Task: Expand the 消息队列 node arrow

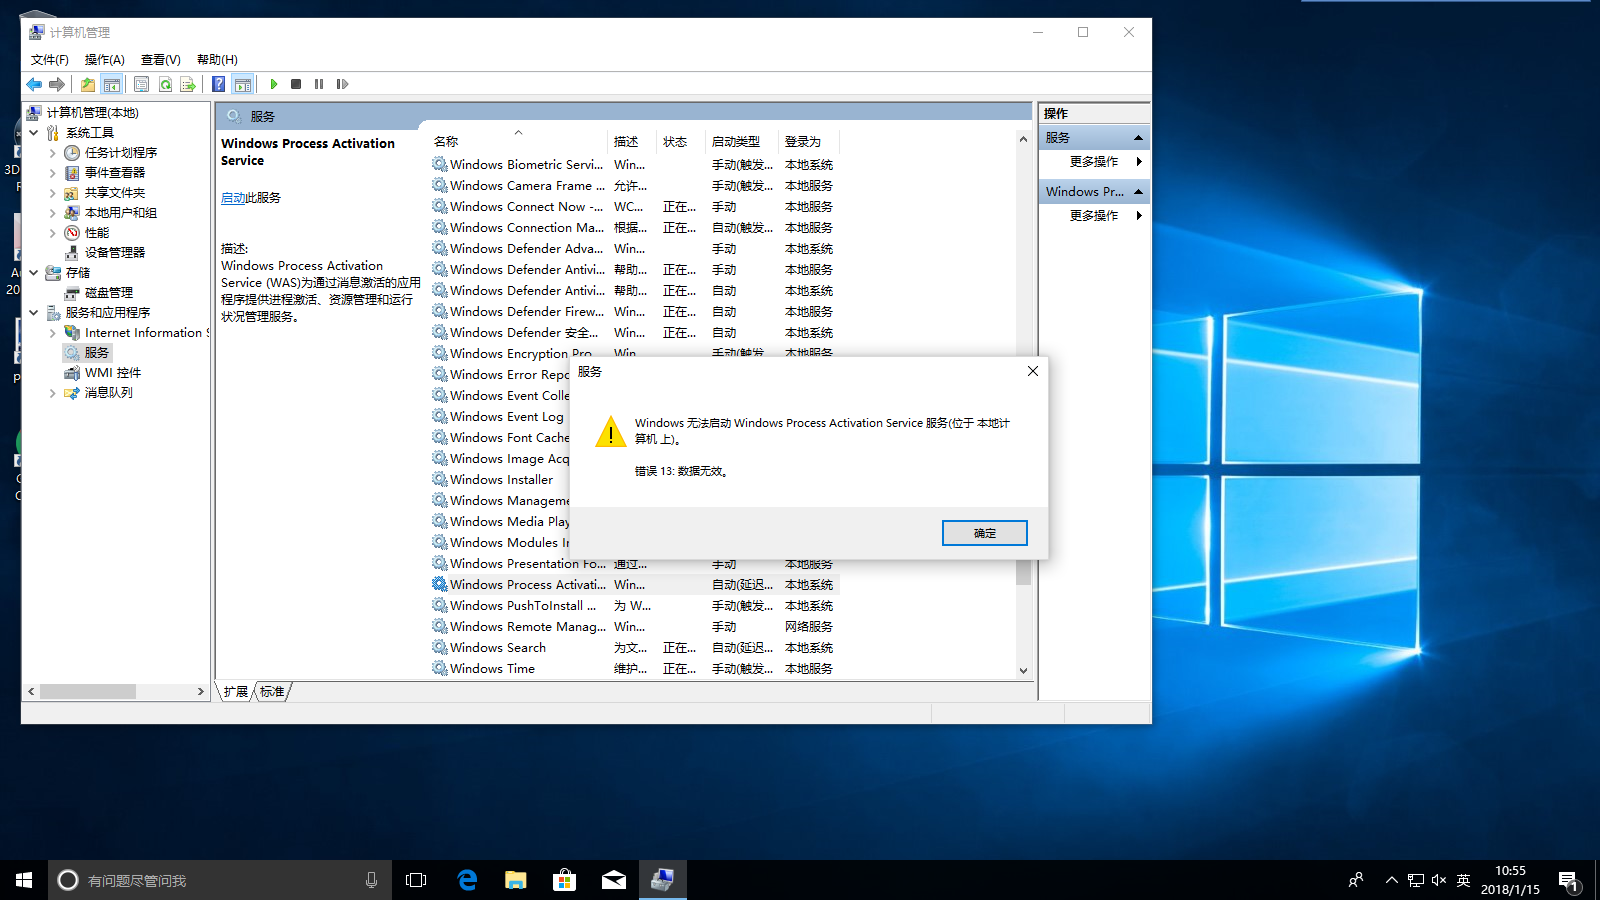Action: coord(52,393)
